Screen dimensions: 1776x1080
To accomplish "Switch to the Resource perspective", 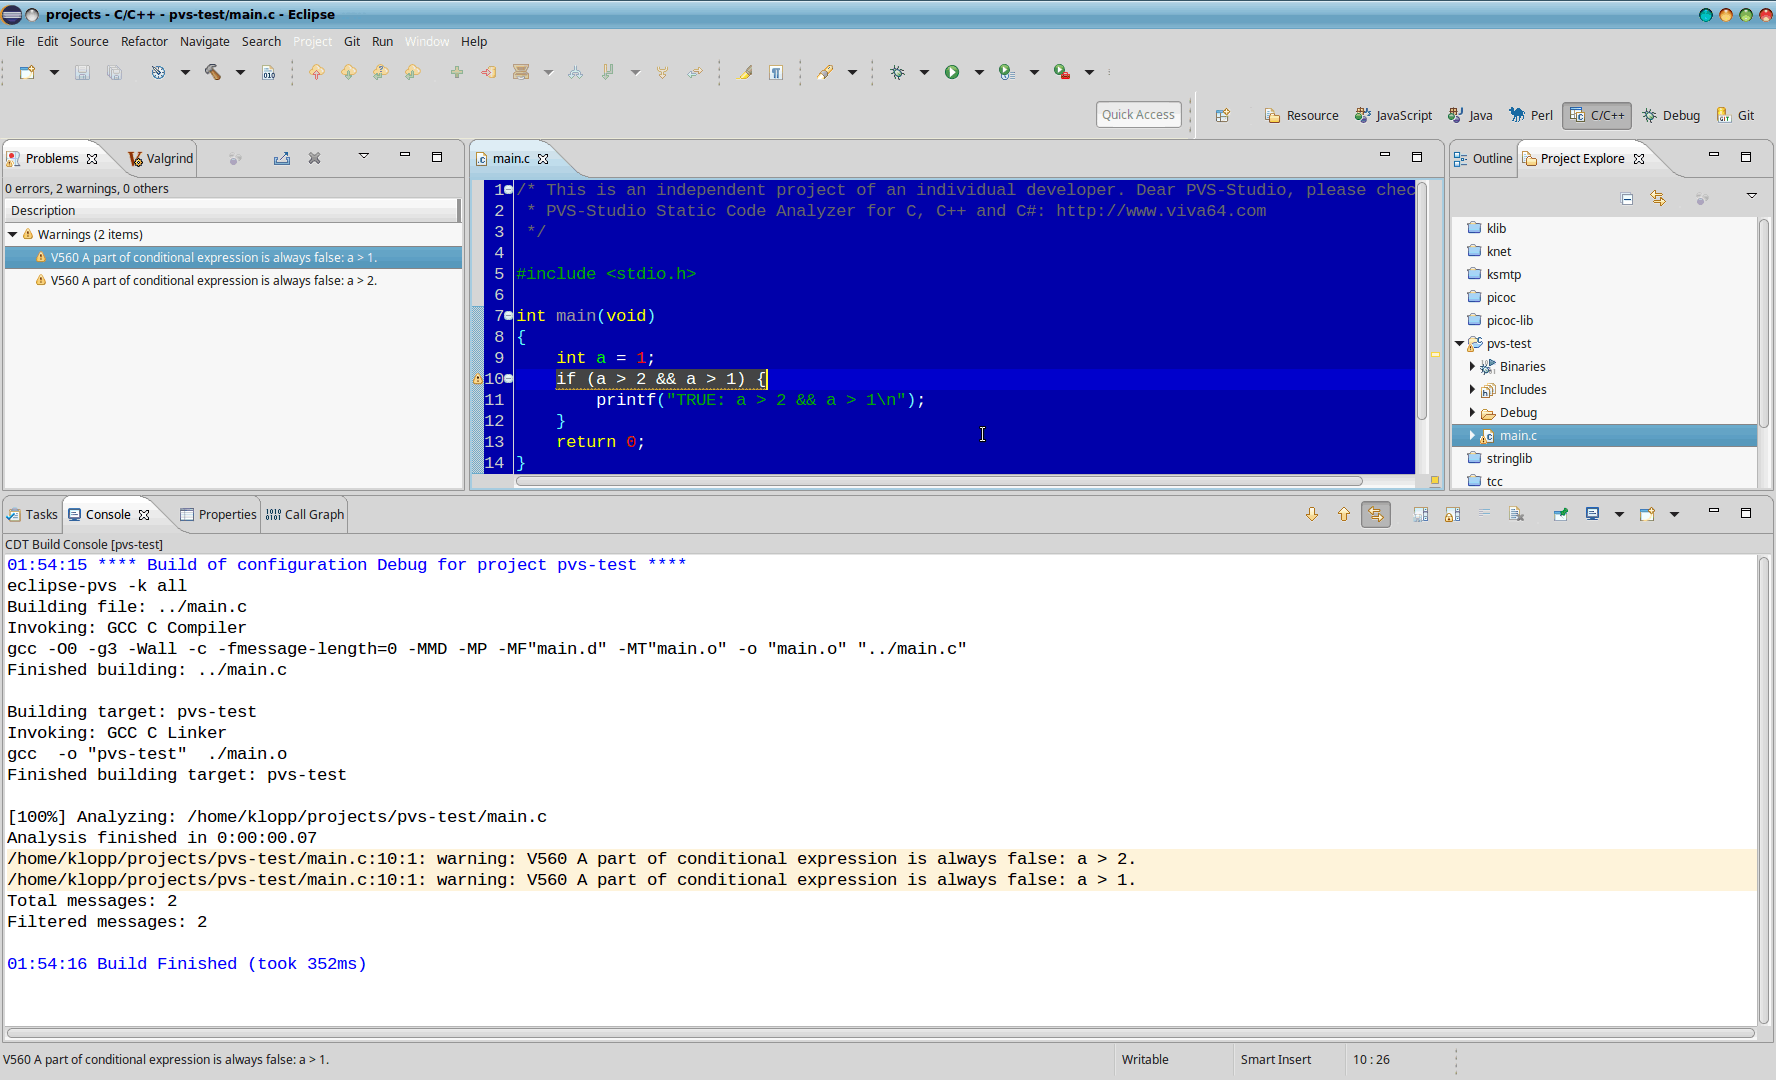I will (x=1302, y=115).
